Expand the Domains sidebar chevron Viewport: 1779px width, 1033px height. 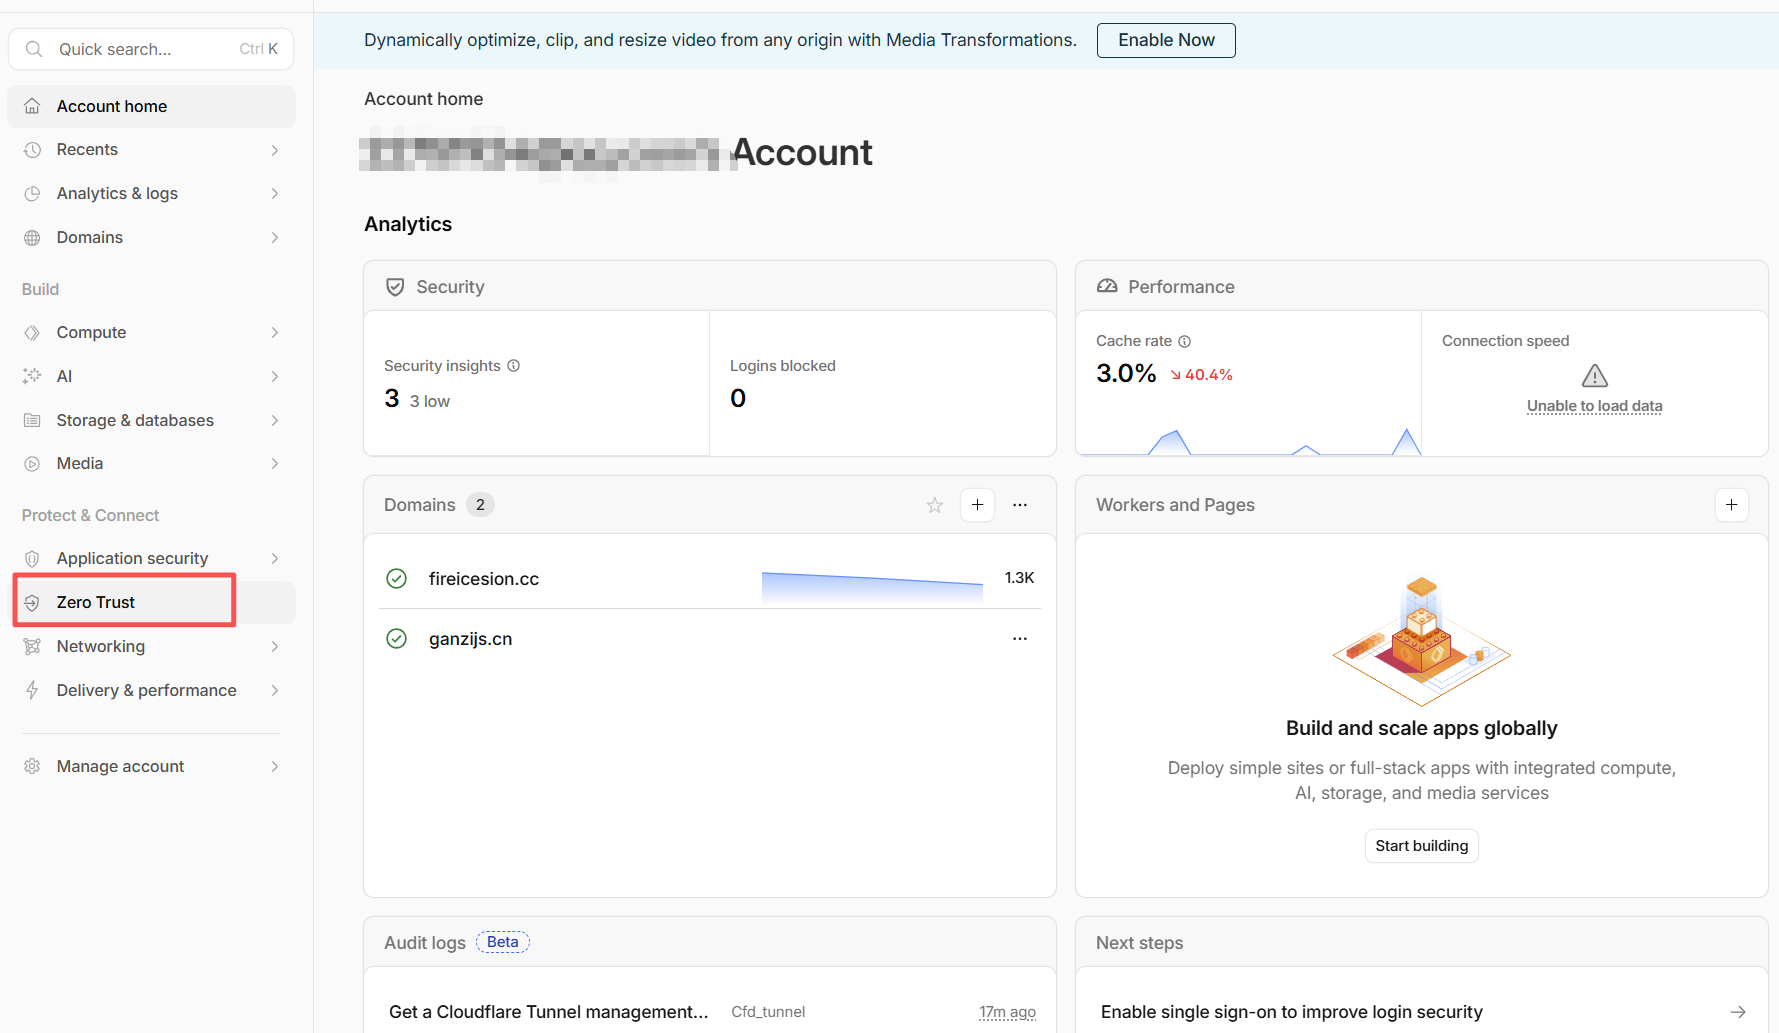(x=275, y=238)
